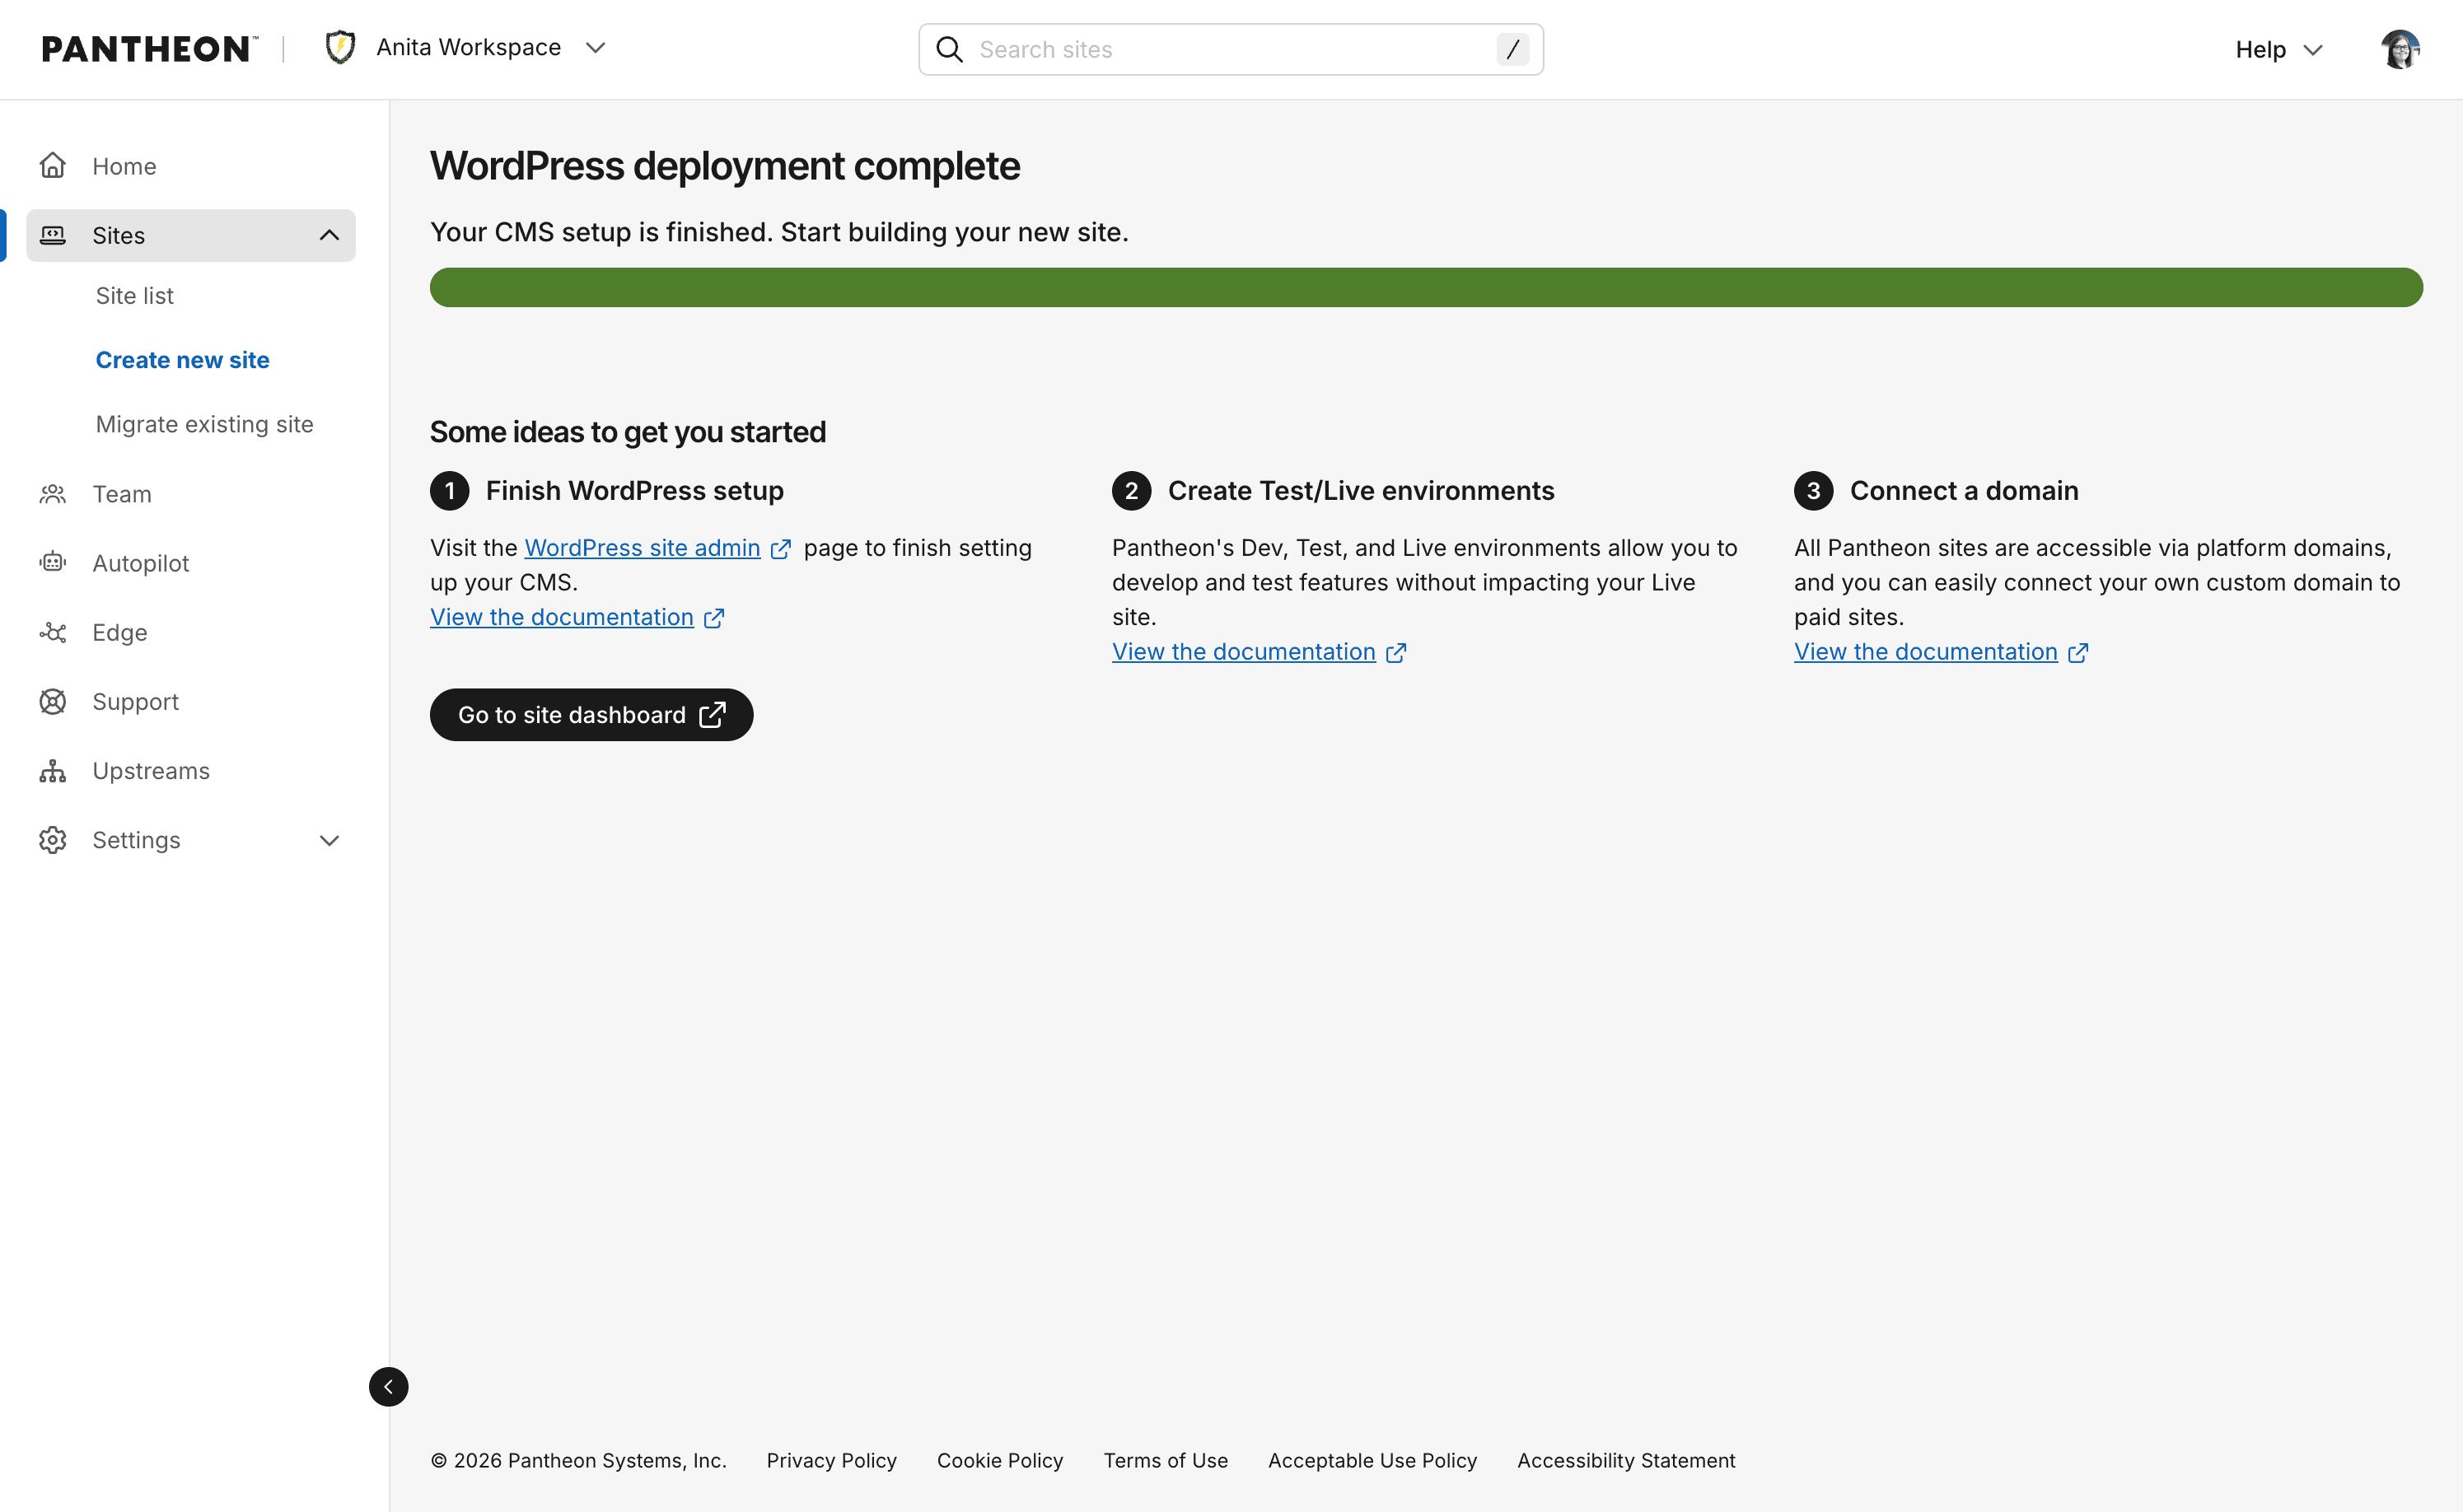Focus the Search sites field
This screenshot has height=1512, width=2463.
coord(1230,49)
